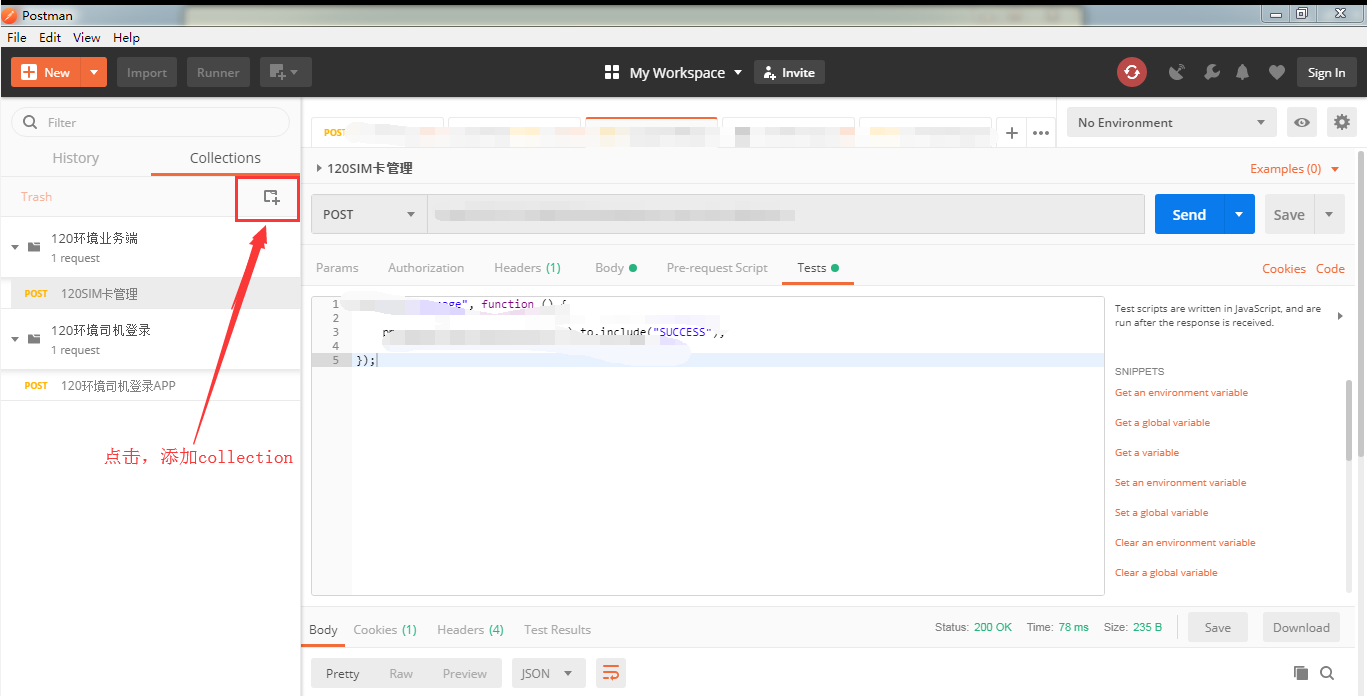Open notifications bell icon
The image size is (1367, 696).
[x=1243, y=72]
